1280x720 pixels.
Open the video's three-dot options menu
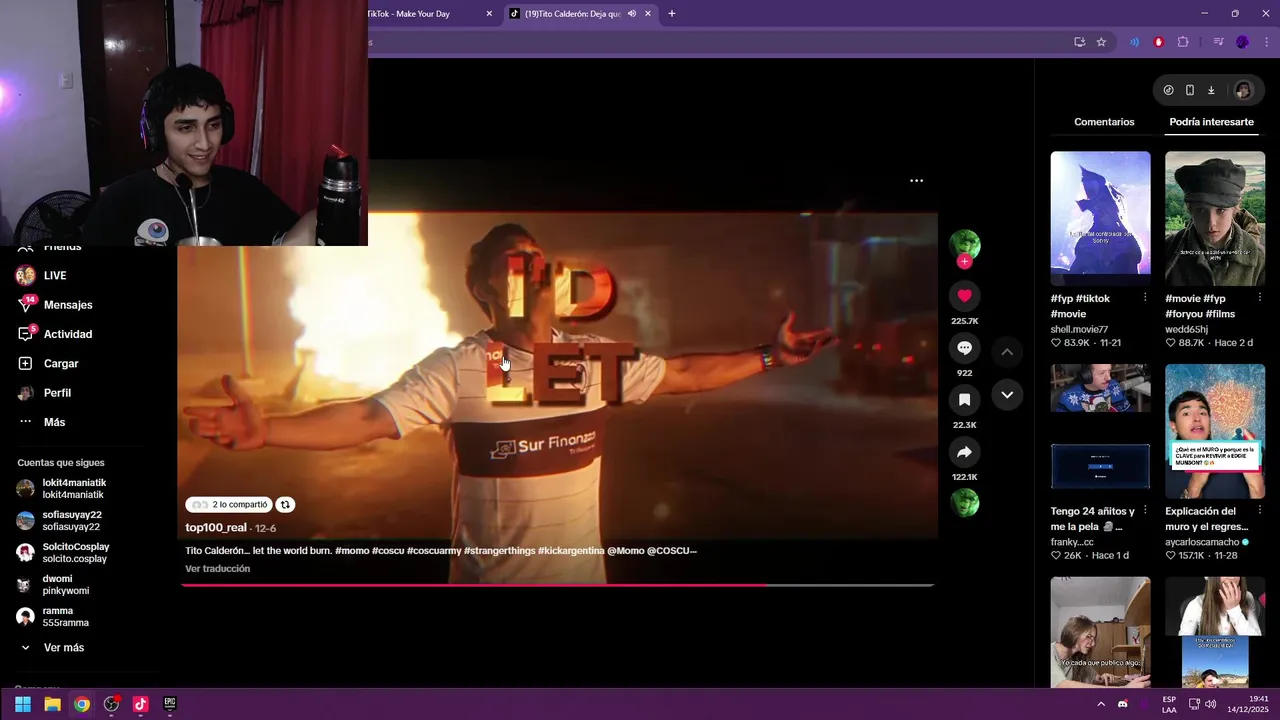tap(916, 181)
